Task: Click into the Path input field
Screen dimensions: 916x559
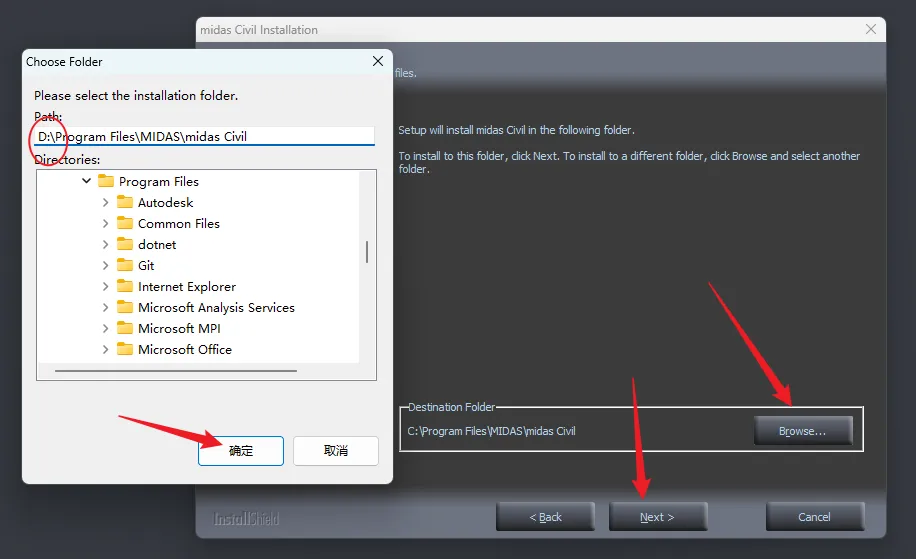Action: pos(204,136)
